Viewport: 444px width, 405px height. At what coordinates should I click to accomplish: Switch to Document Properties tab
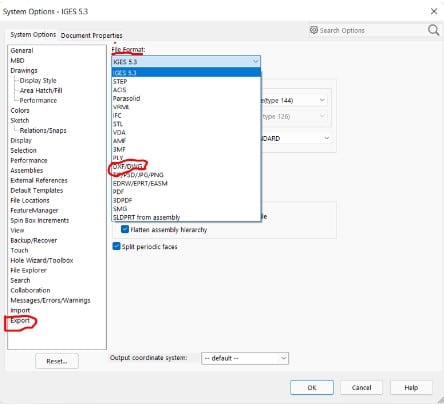pos(91,35)
